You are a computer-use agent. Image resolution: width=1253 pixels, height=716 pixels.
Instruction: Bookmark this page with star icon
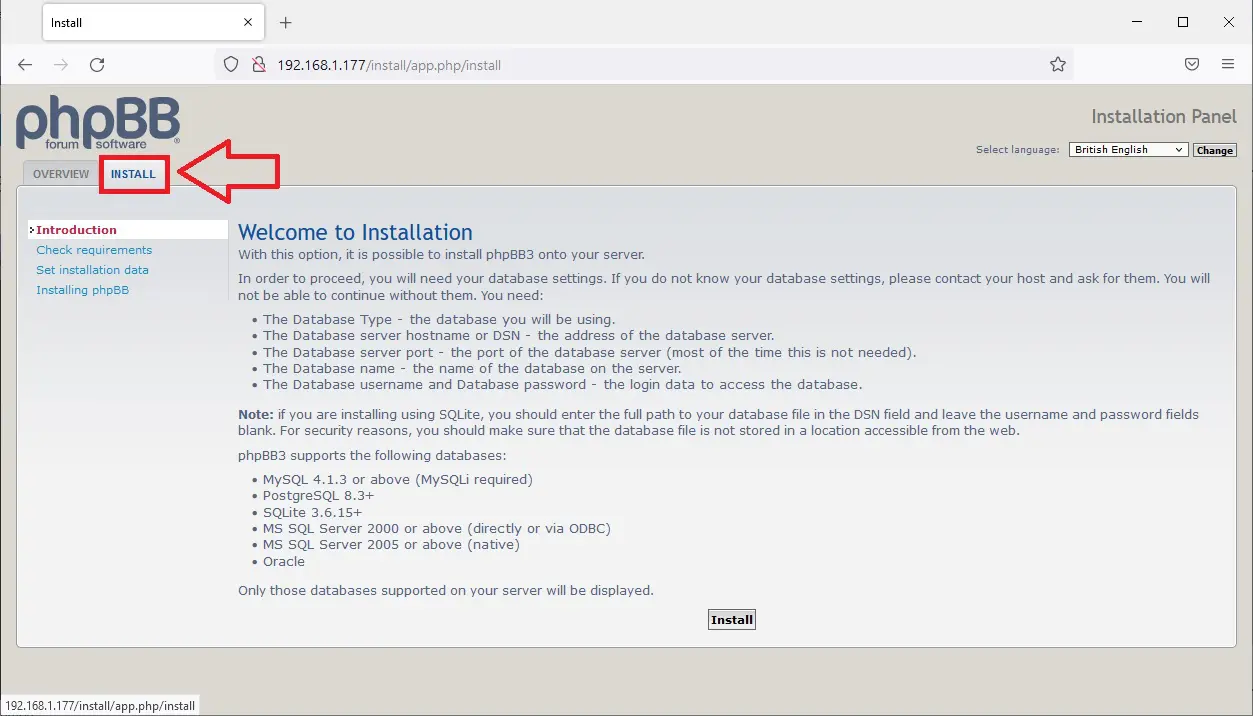(x=1057, y=65)
